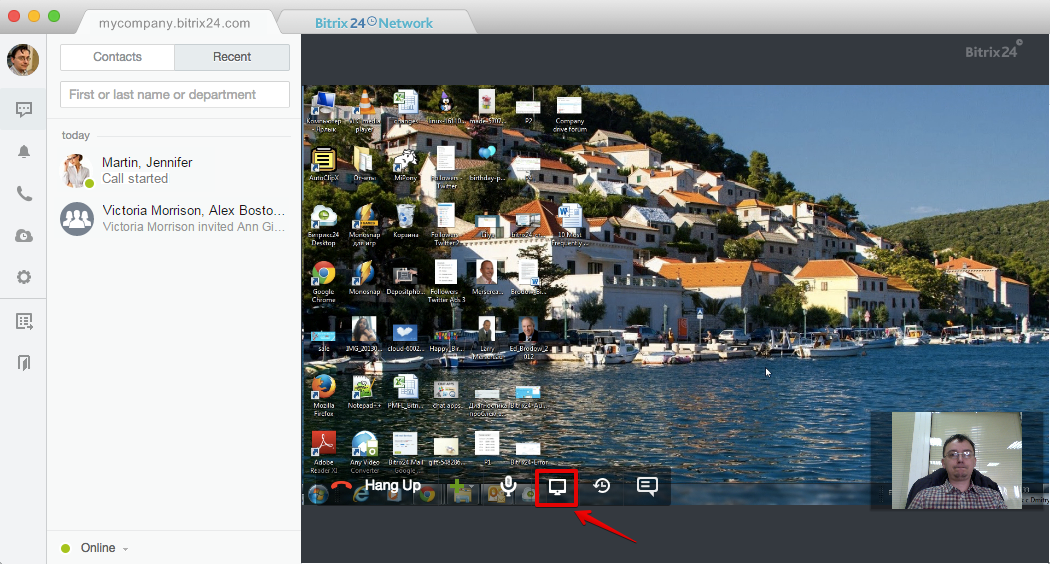This screenshot has width=1050, height=564.
Task: Open the chat messages sidebar icon
Action: [x=23, y=109]
